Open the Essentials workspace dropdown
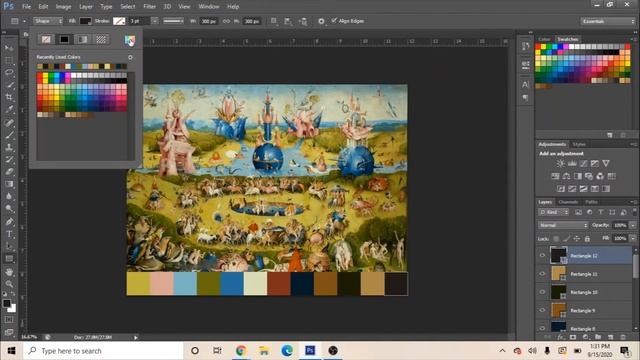This screenshot has width=640, height=360. pos(608,21)
